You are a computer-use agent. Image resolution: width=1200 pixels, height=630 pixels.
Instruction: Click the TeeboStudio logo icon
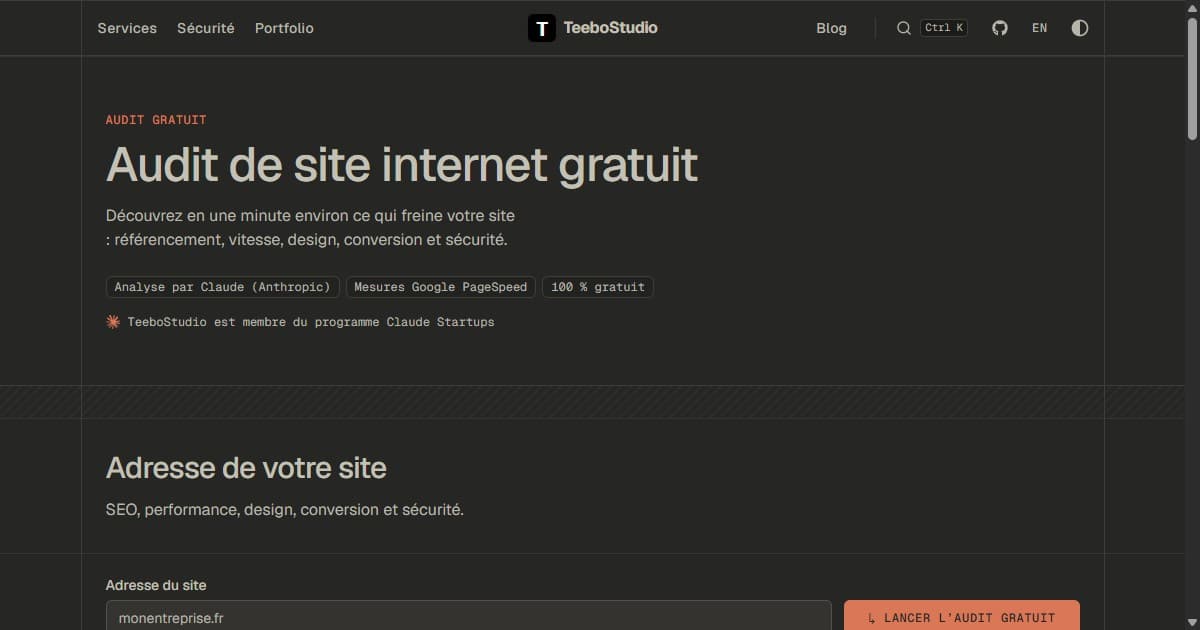click(x=541, y=28)
